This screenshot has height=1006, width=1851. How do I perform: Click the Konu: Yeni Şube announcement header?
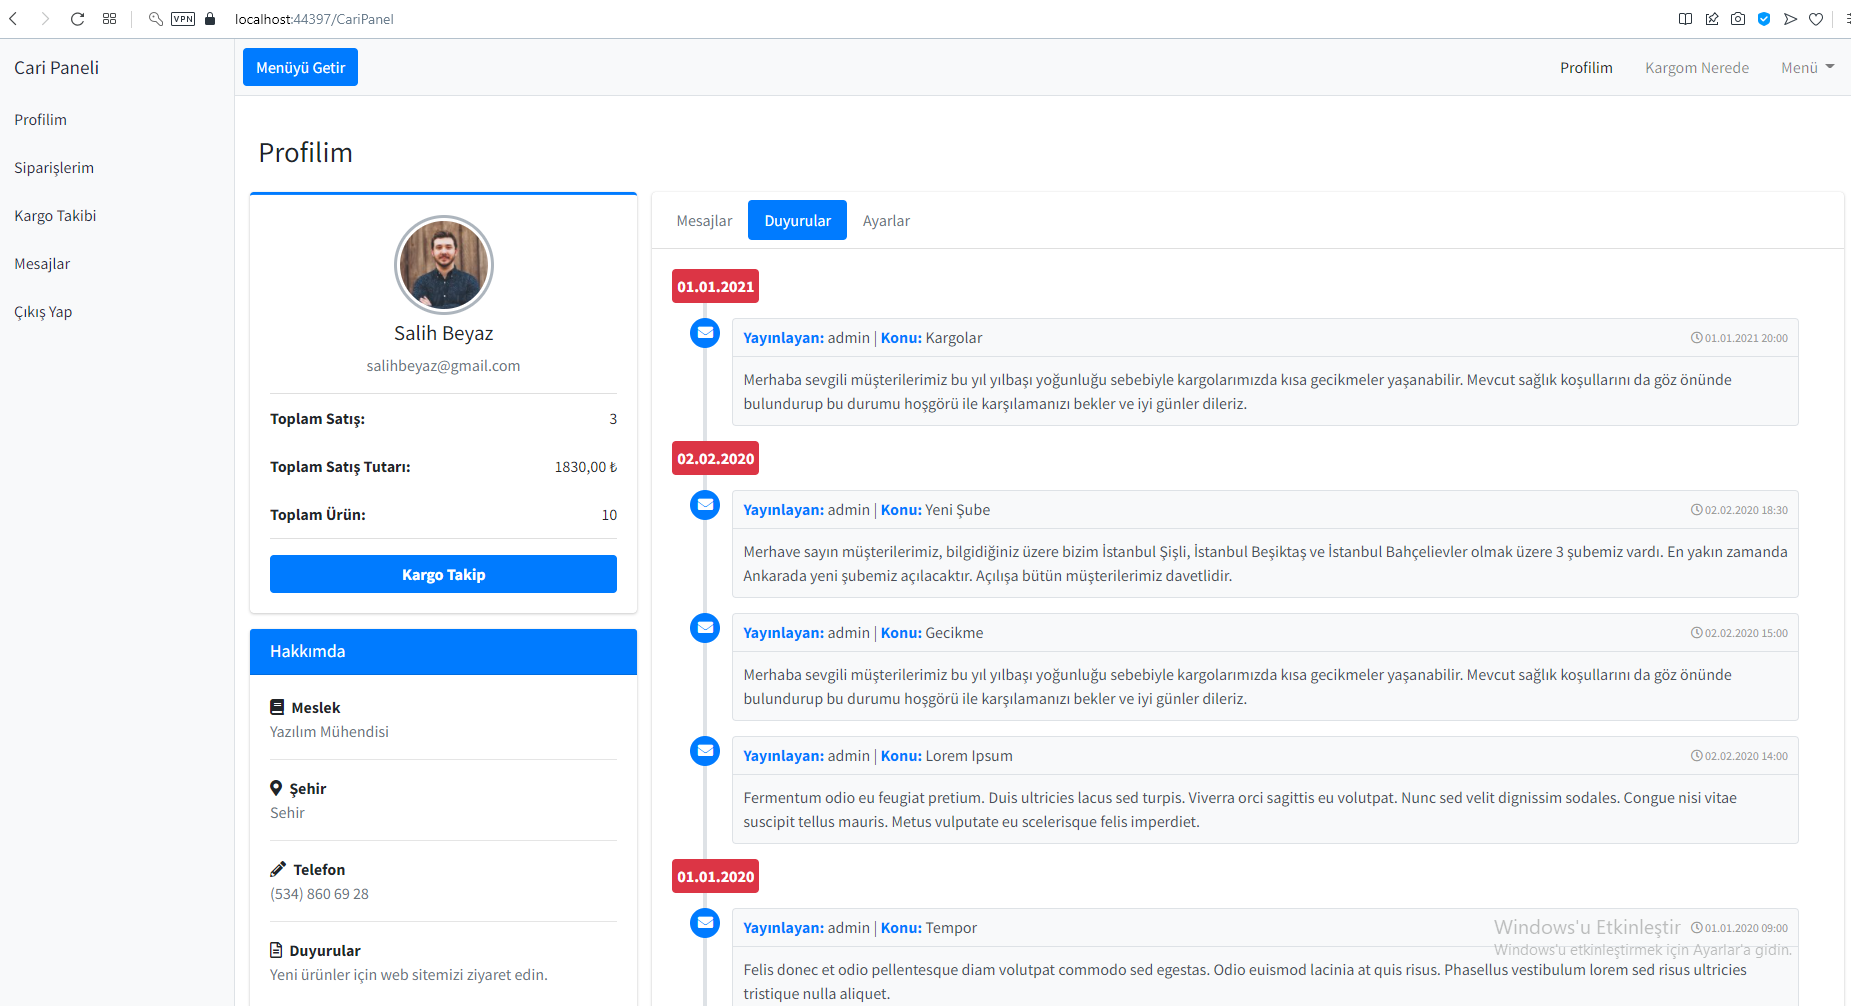[1265, 510]
